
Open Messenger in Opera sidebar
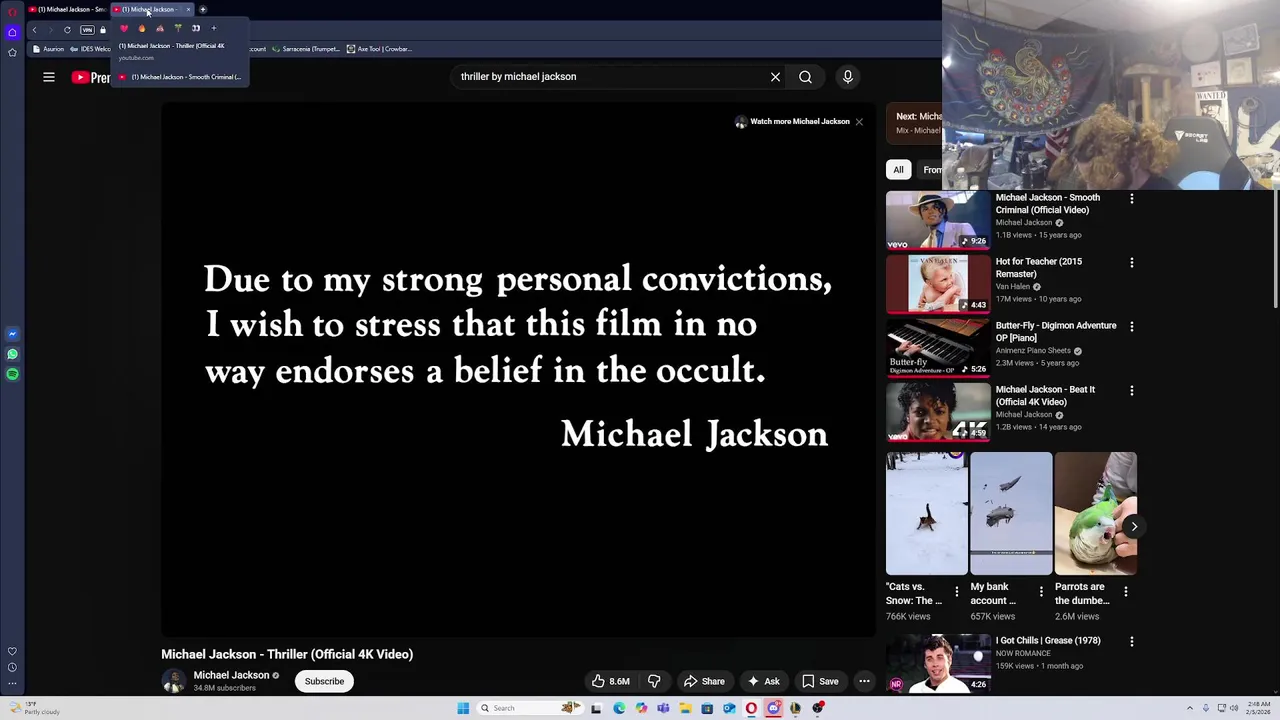point(12,334)
